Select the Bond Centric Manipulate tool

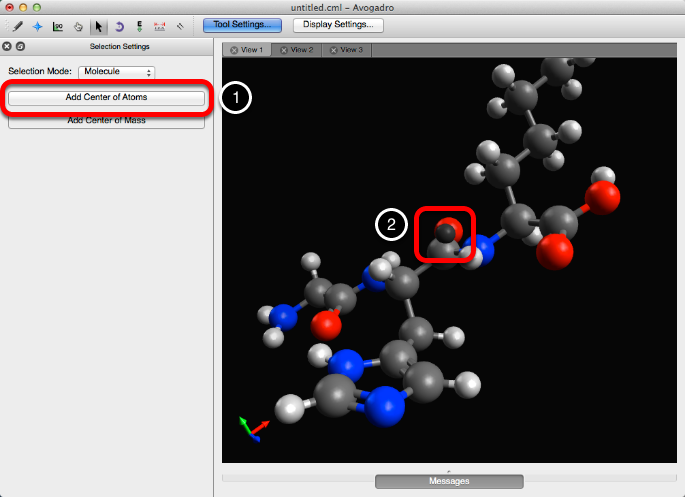click(x=58, y=26)
